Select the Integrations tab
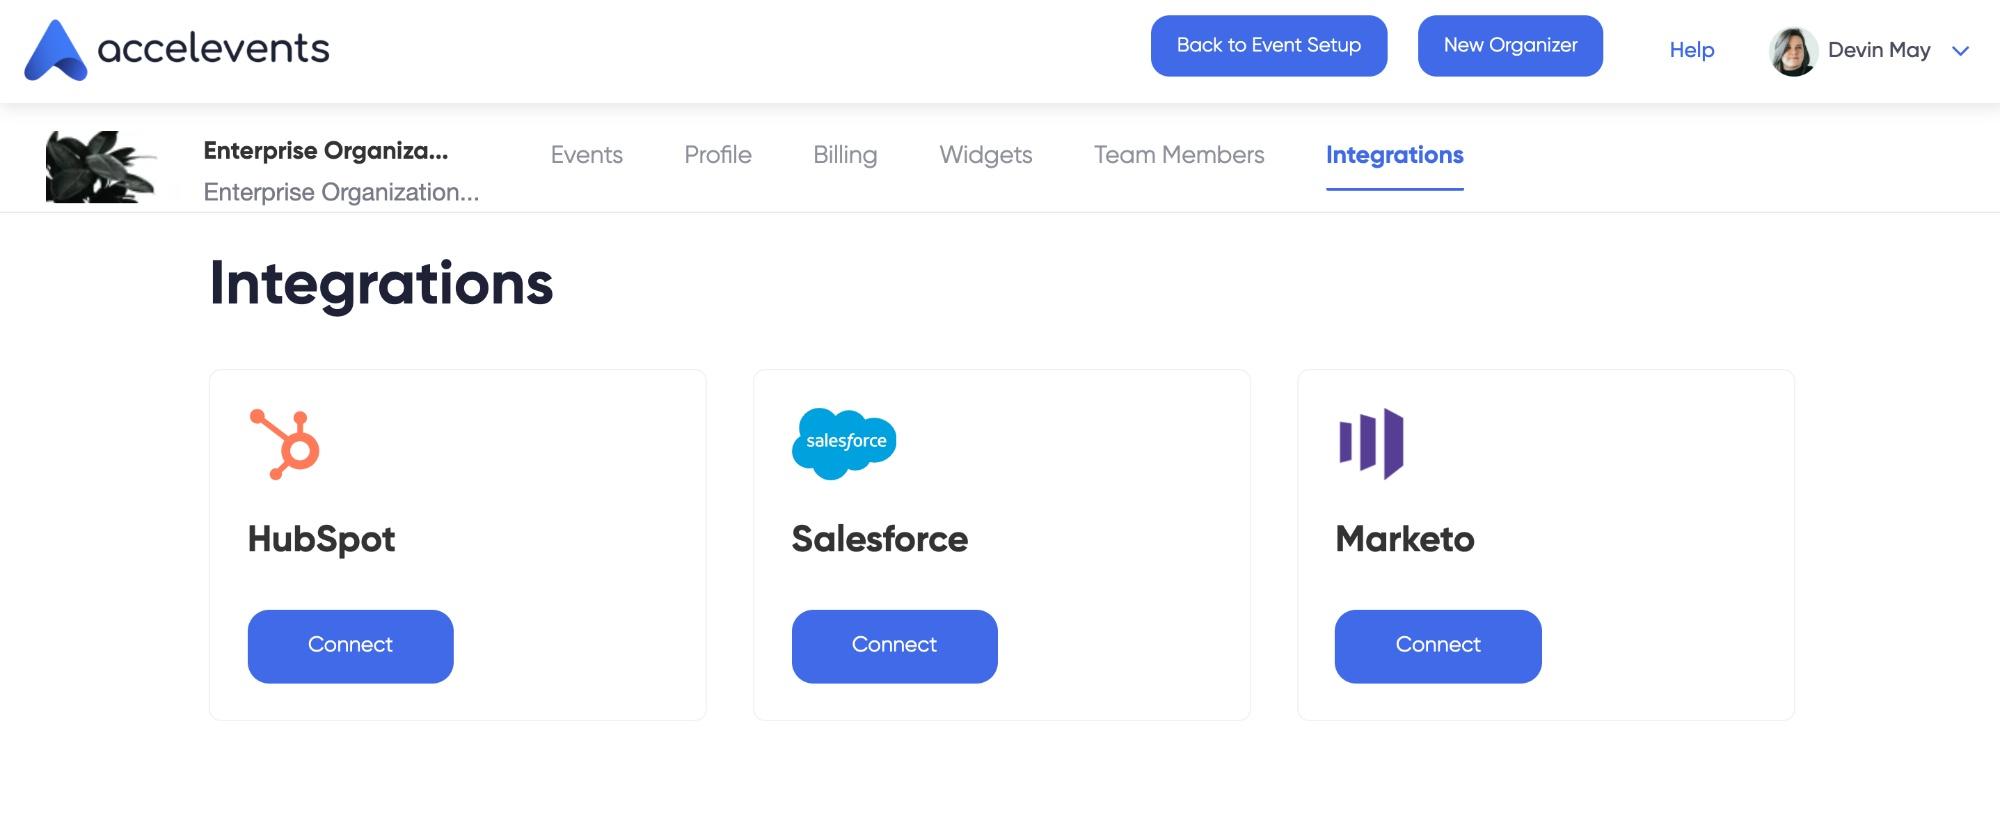 pos(1394,156)
